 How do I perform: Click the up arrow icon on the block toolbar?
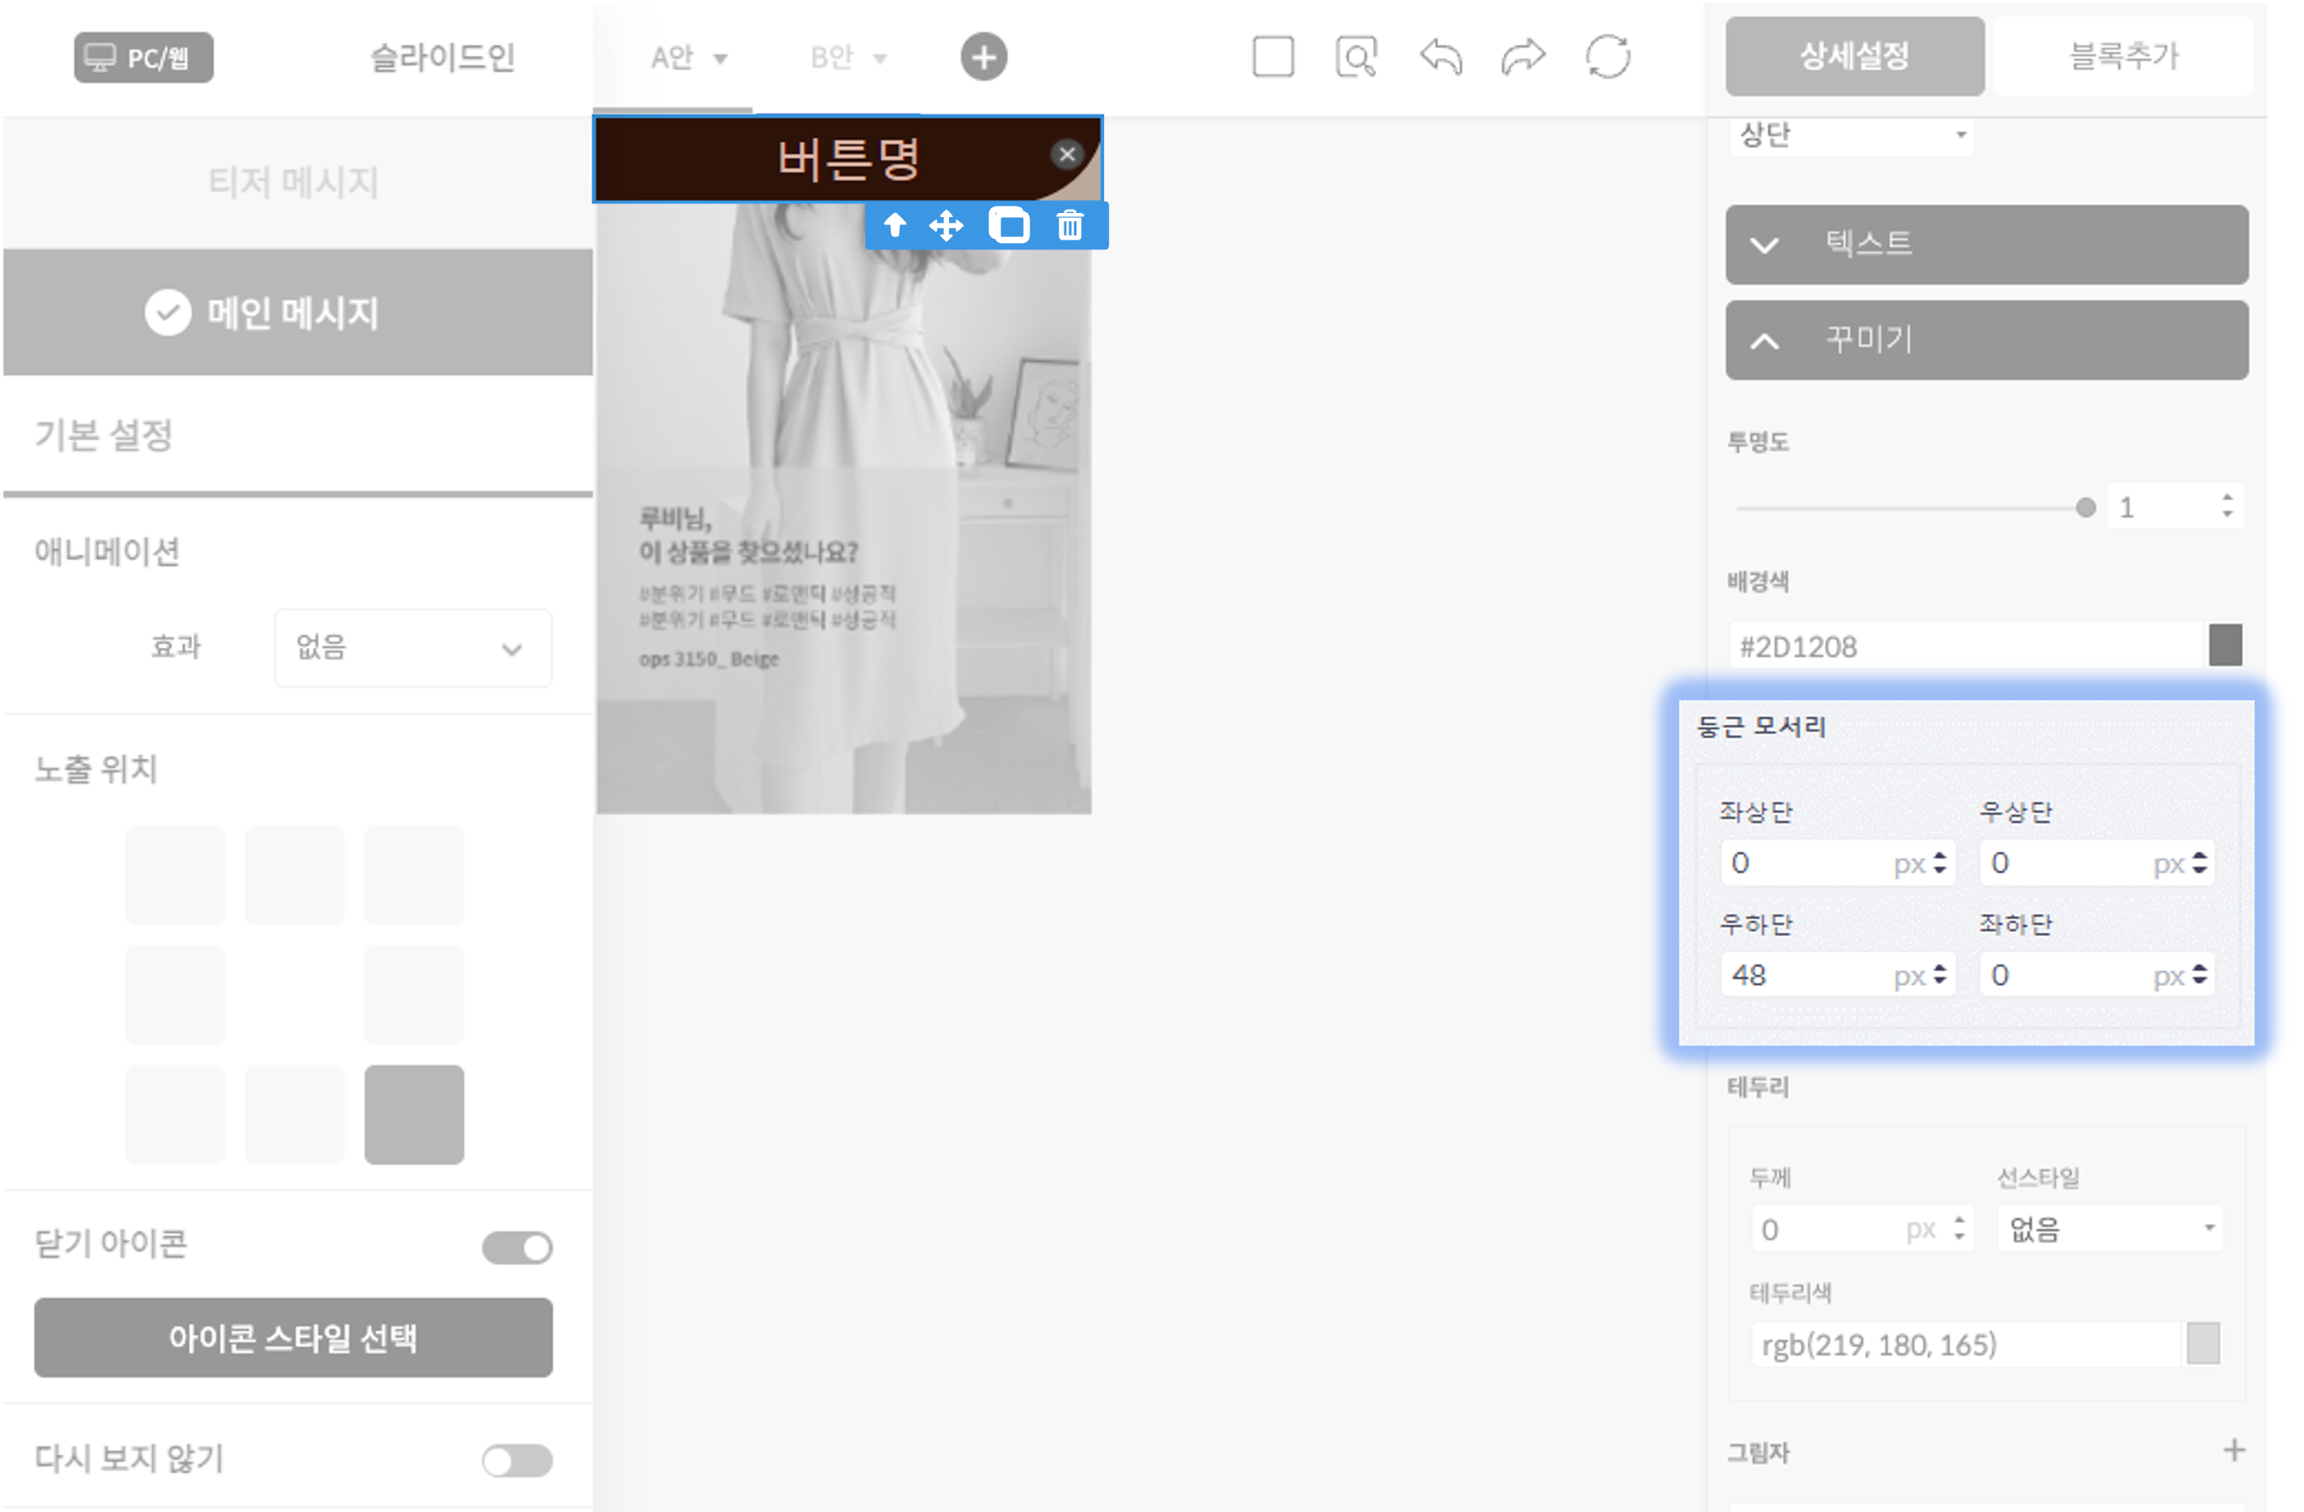tap(895, 226)
